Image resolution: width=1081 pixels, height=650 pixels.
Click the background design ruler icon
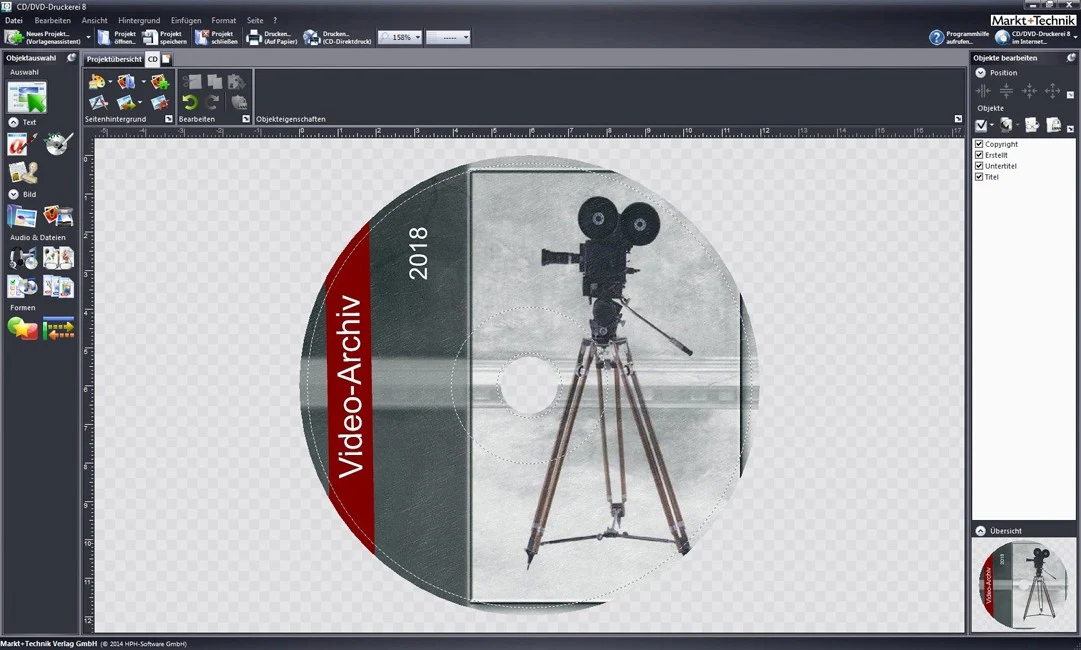tap(97, 103)
